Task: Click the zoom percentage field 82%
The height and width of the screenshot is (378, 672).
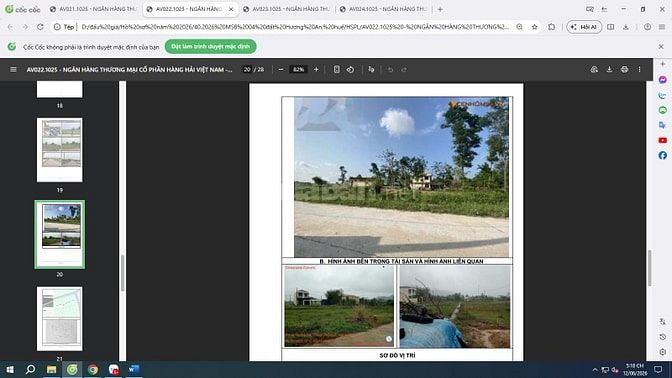Action: pos(299,69)
